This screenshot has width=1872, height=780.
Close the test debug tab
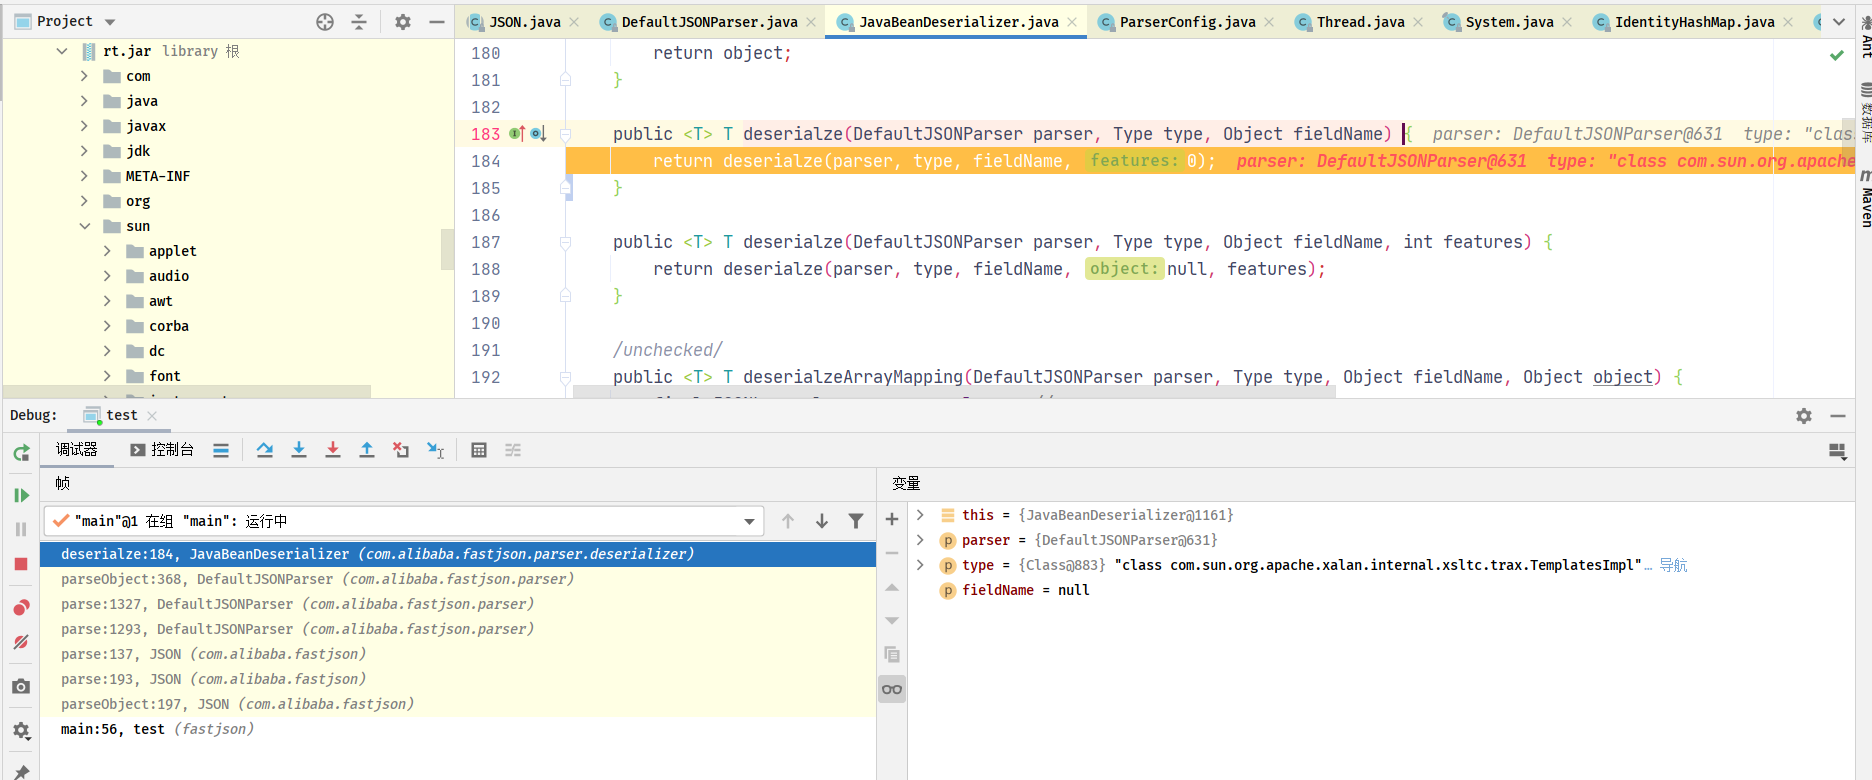(152, 416)
